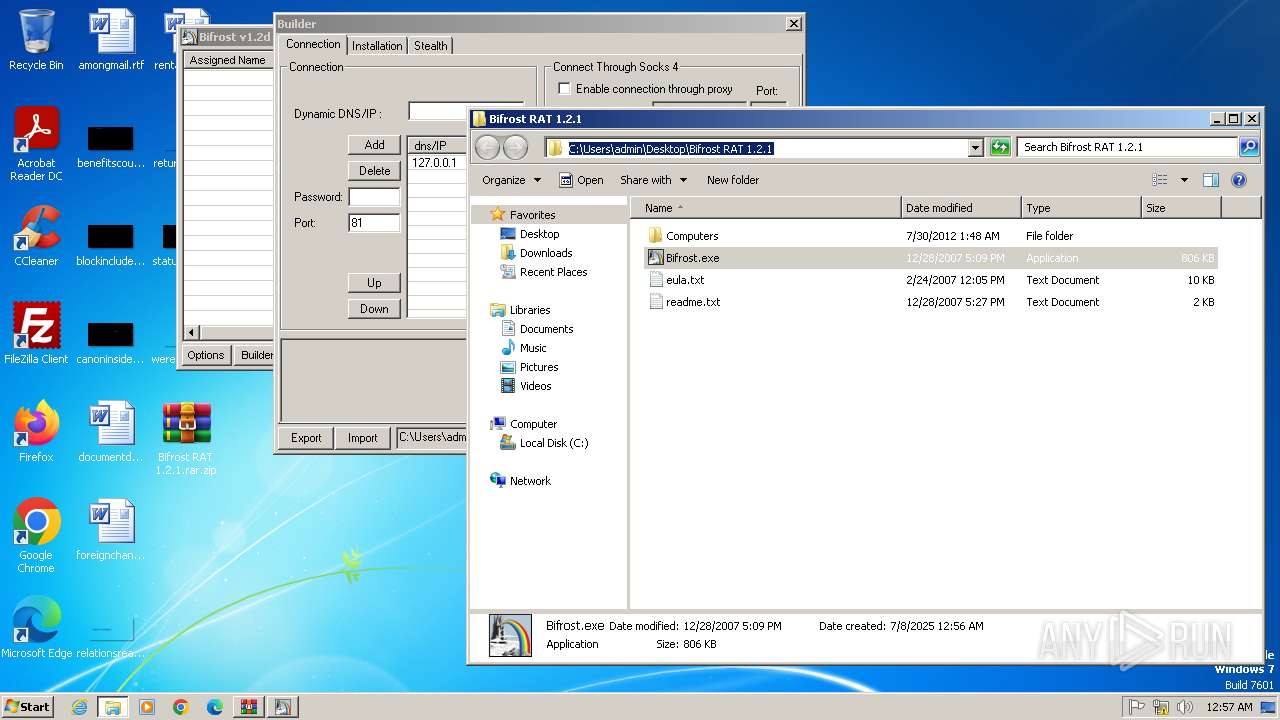The image size is (1280, 720).
Task: Open Local Disk (C:) in navigation pane
Action: [x=543, y=443]
